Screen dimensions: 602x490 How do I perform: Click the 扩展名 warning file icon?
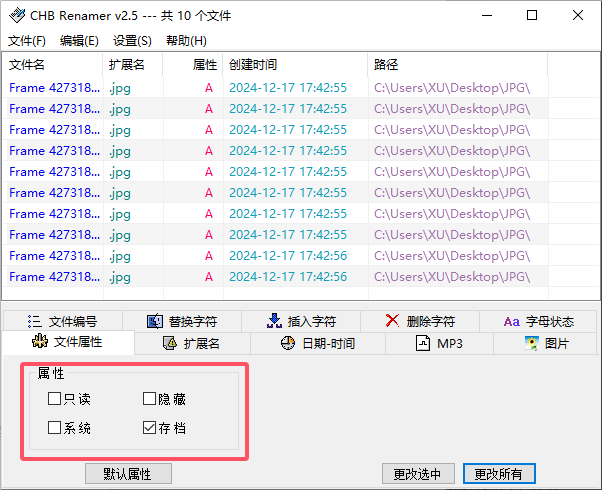coord(170,343)
